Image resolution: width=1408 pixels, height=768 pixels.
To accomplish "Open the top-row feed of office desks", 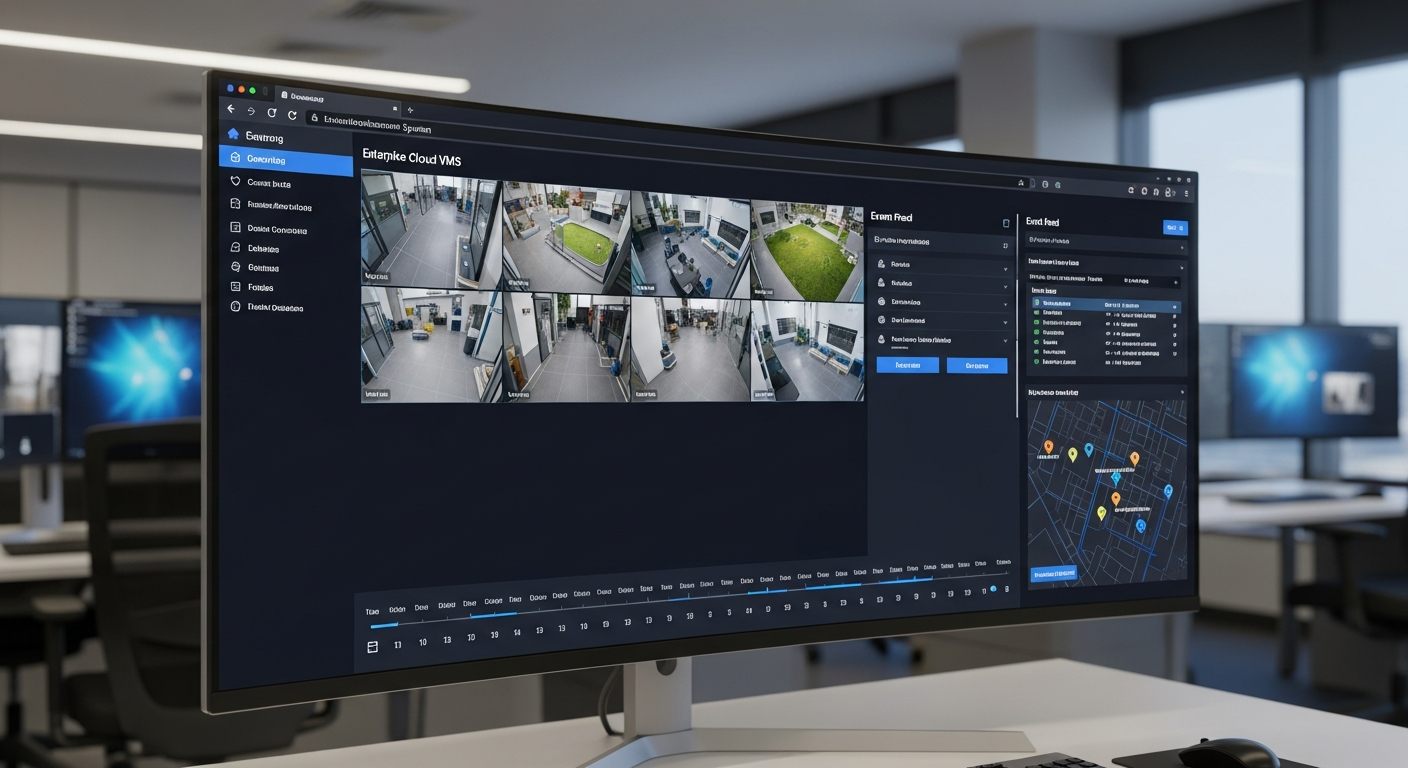I will (x=690, y=246).
